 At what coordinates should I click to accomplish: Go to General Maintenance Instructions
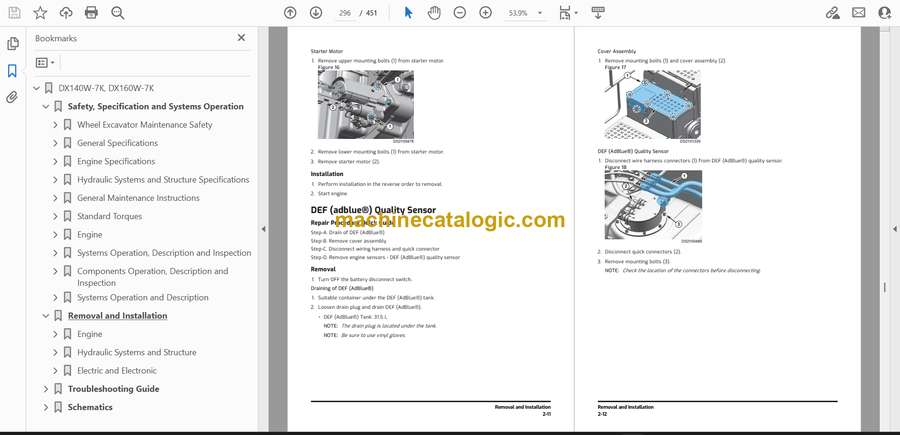[138, 198]
